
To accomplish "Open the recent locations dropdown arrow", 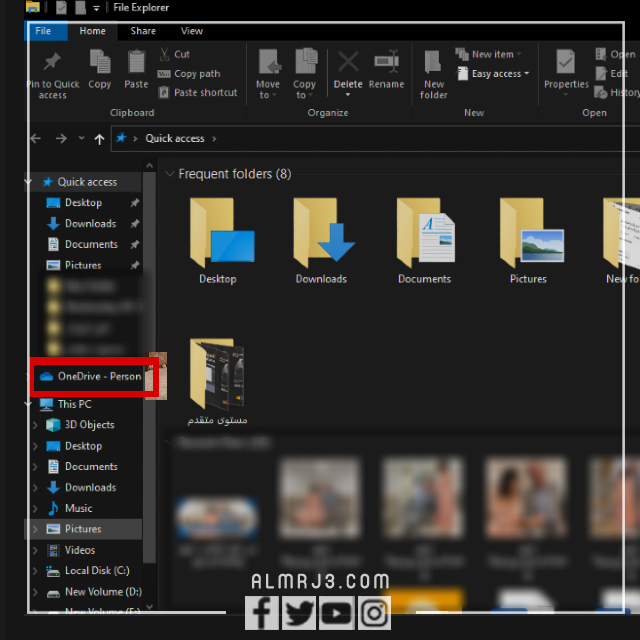I will (x=82, y=138).
